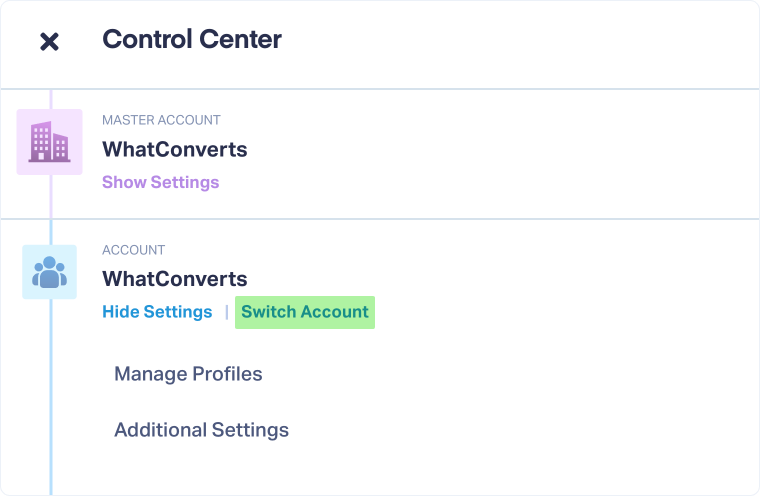Close the Control Center panel
Image resolution: width=760 pixels, height=496 pixels.
pos(49,41)
